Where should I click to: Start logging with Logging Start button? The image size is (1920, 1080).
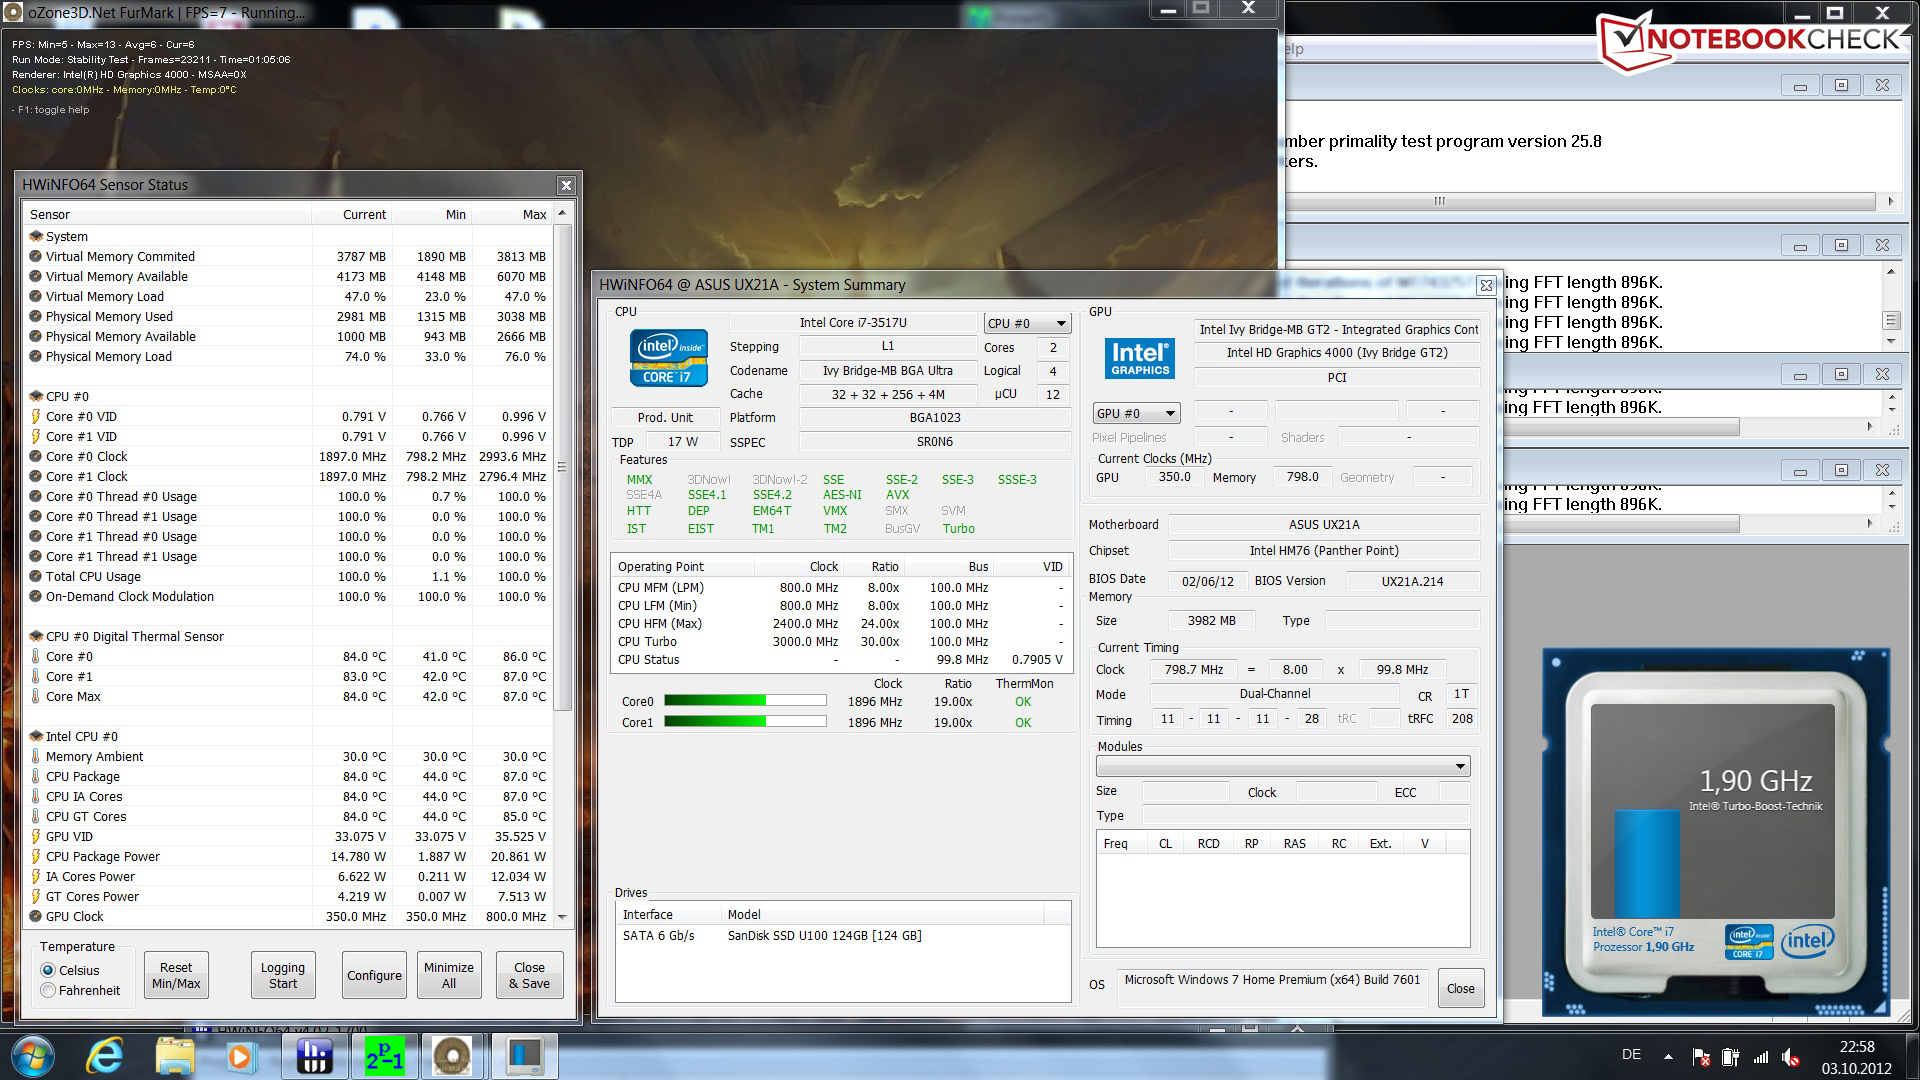click(283, 976)
